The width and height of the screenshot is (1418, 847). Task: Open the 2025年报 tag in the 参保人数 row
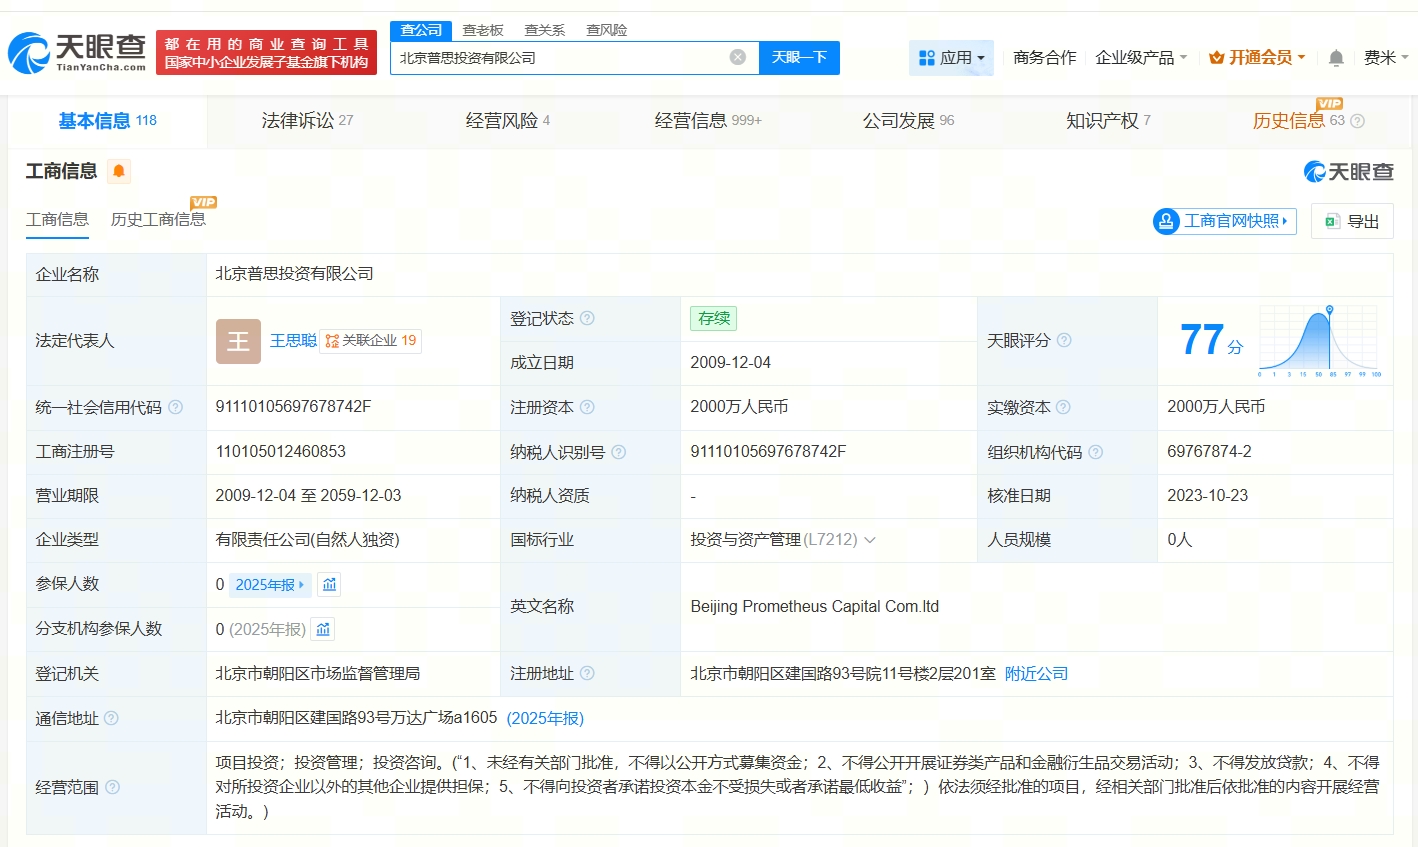pos(270,584)
